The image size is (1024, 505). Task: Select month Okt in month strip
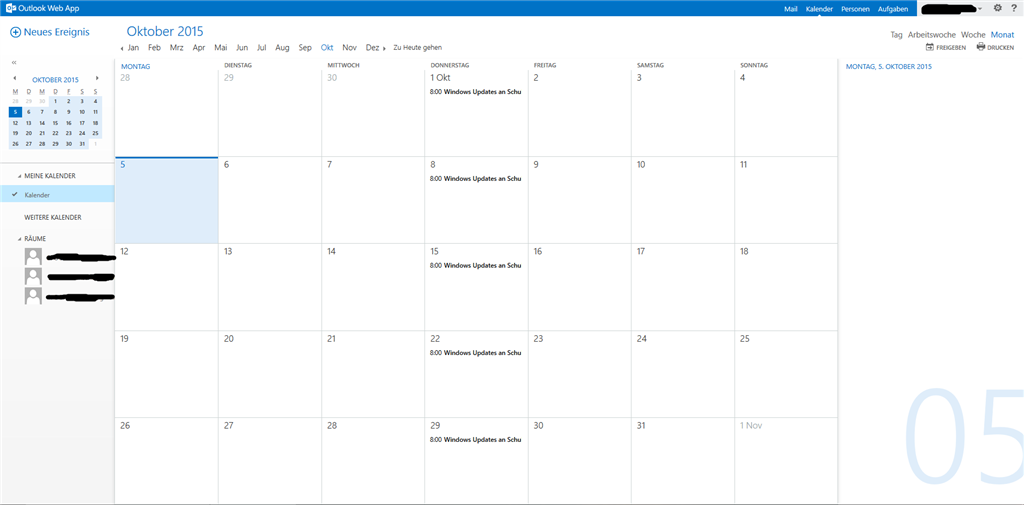(327, 48)
